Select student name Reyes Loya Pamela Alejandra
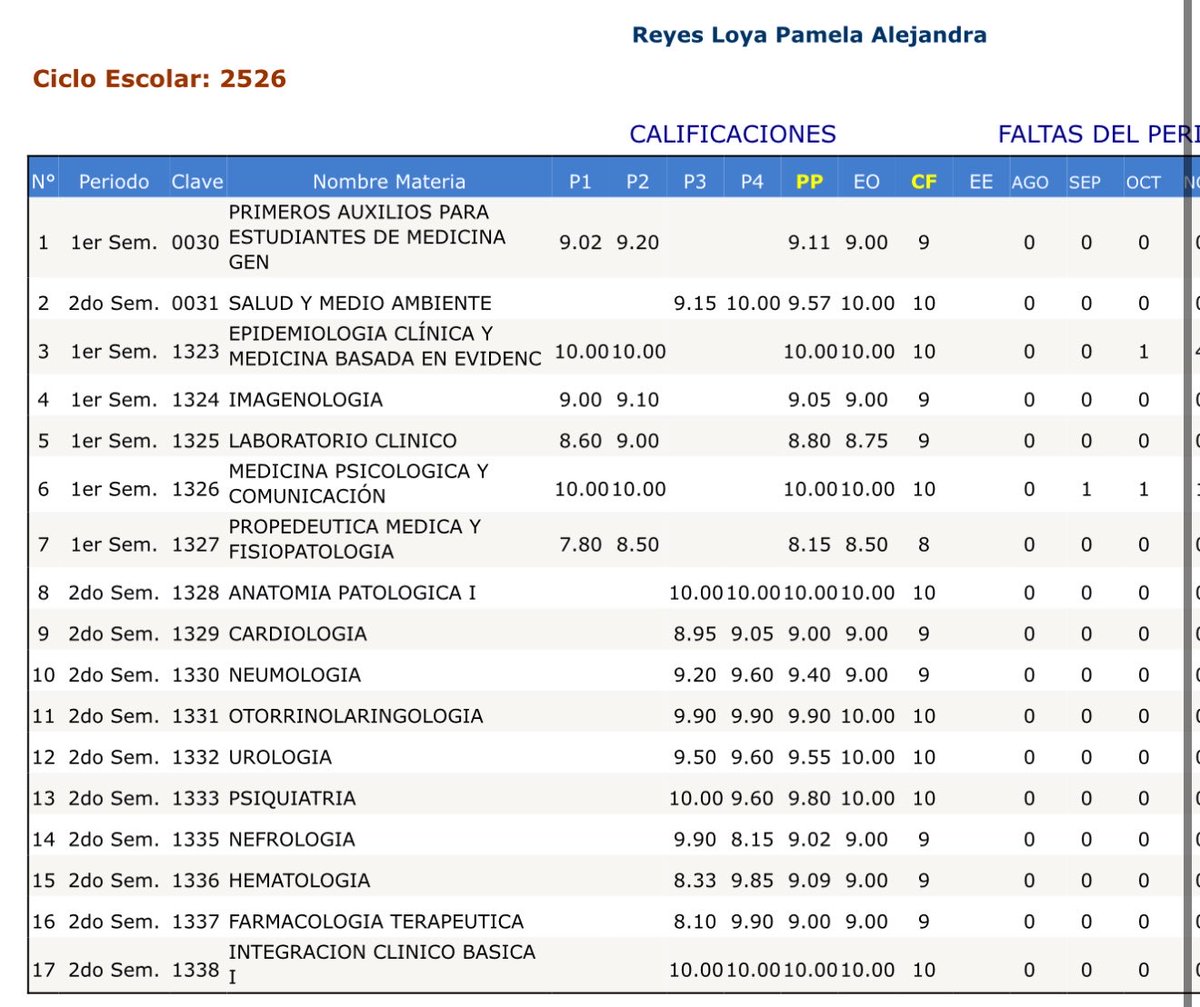The image size is (1200, 1007). [809, 35]
